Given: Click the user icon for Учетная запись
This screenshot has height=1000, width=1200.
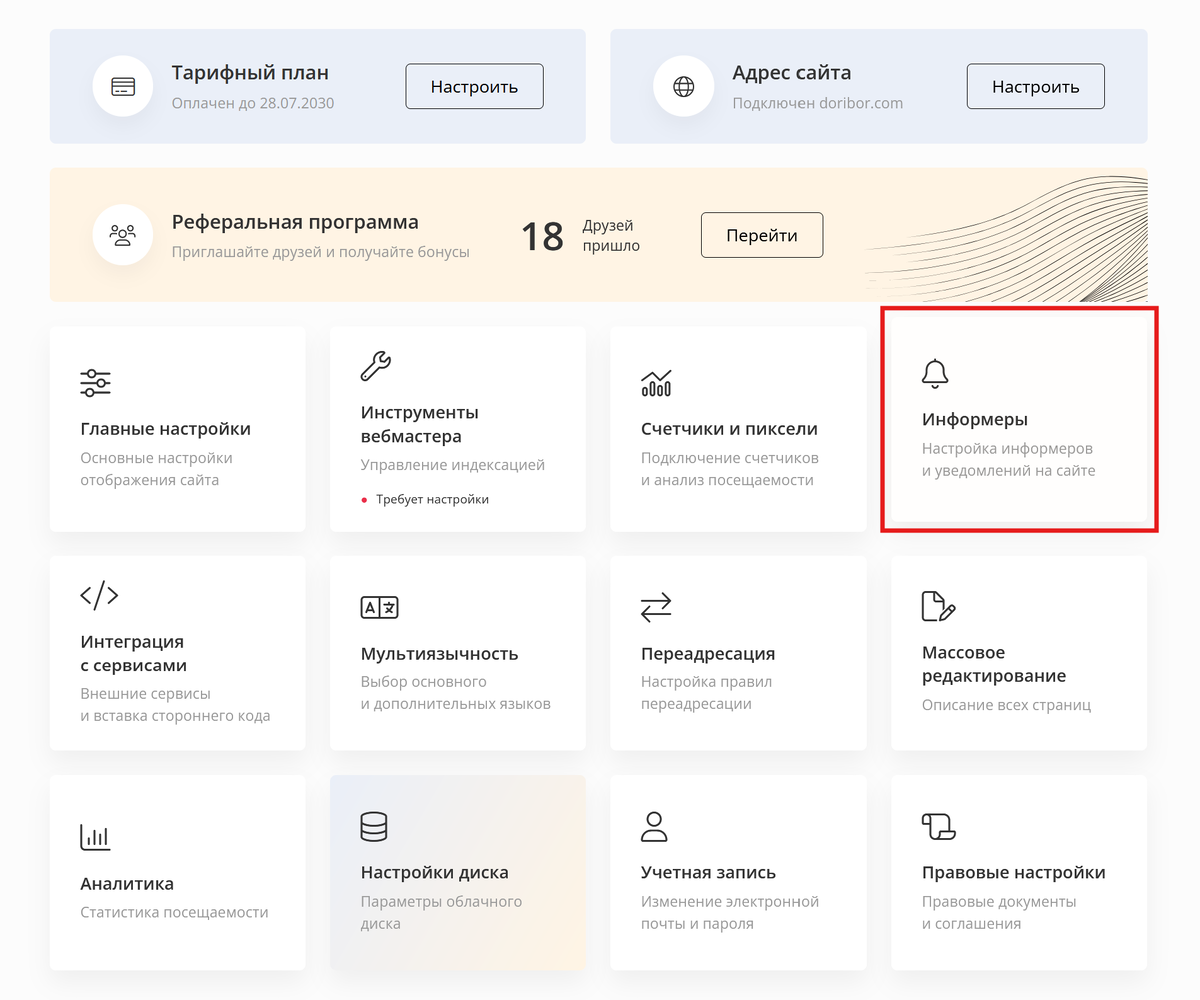Looking at the screenshot, I should pos(654,826).
